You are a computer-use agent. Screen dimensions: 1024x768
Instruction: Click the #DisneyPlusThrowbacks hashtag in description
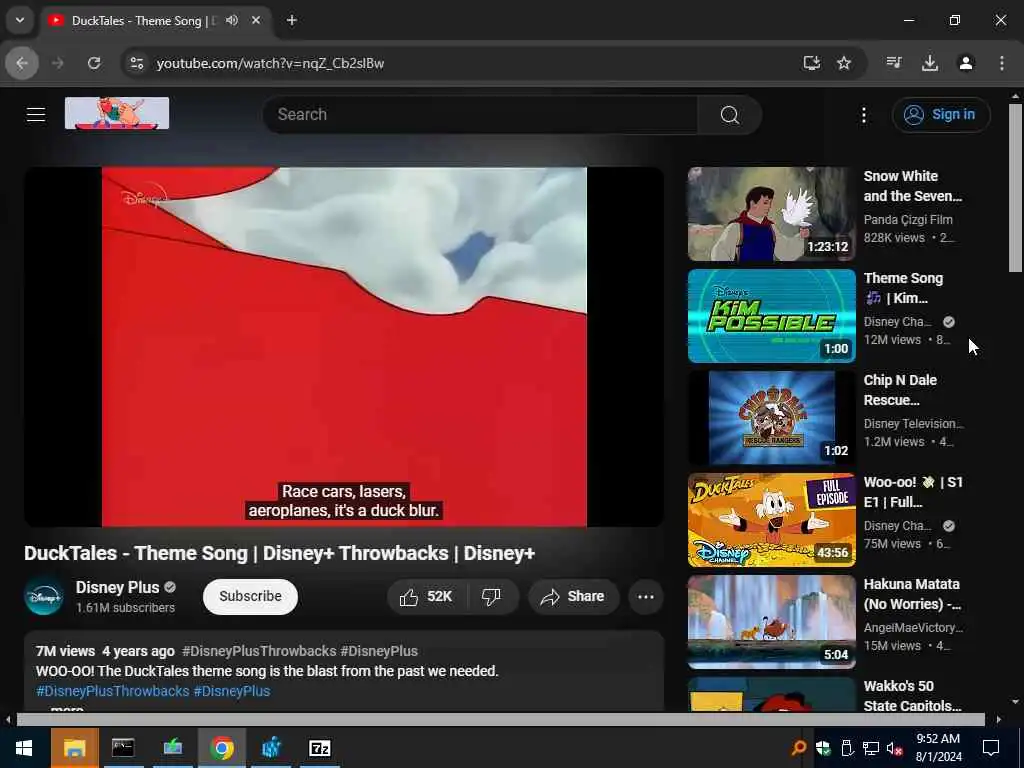pyautogui.click(x=112, y=691)
